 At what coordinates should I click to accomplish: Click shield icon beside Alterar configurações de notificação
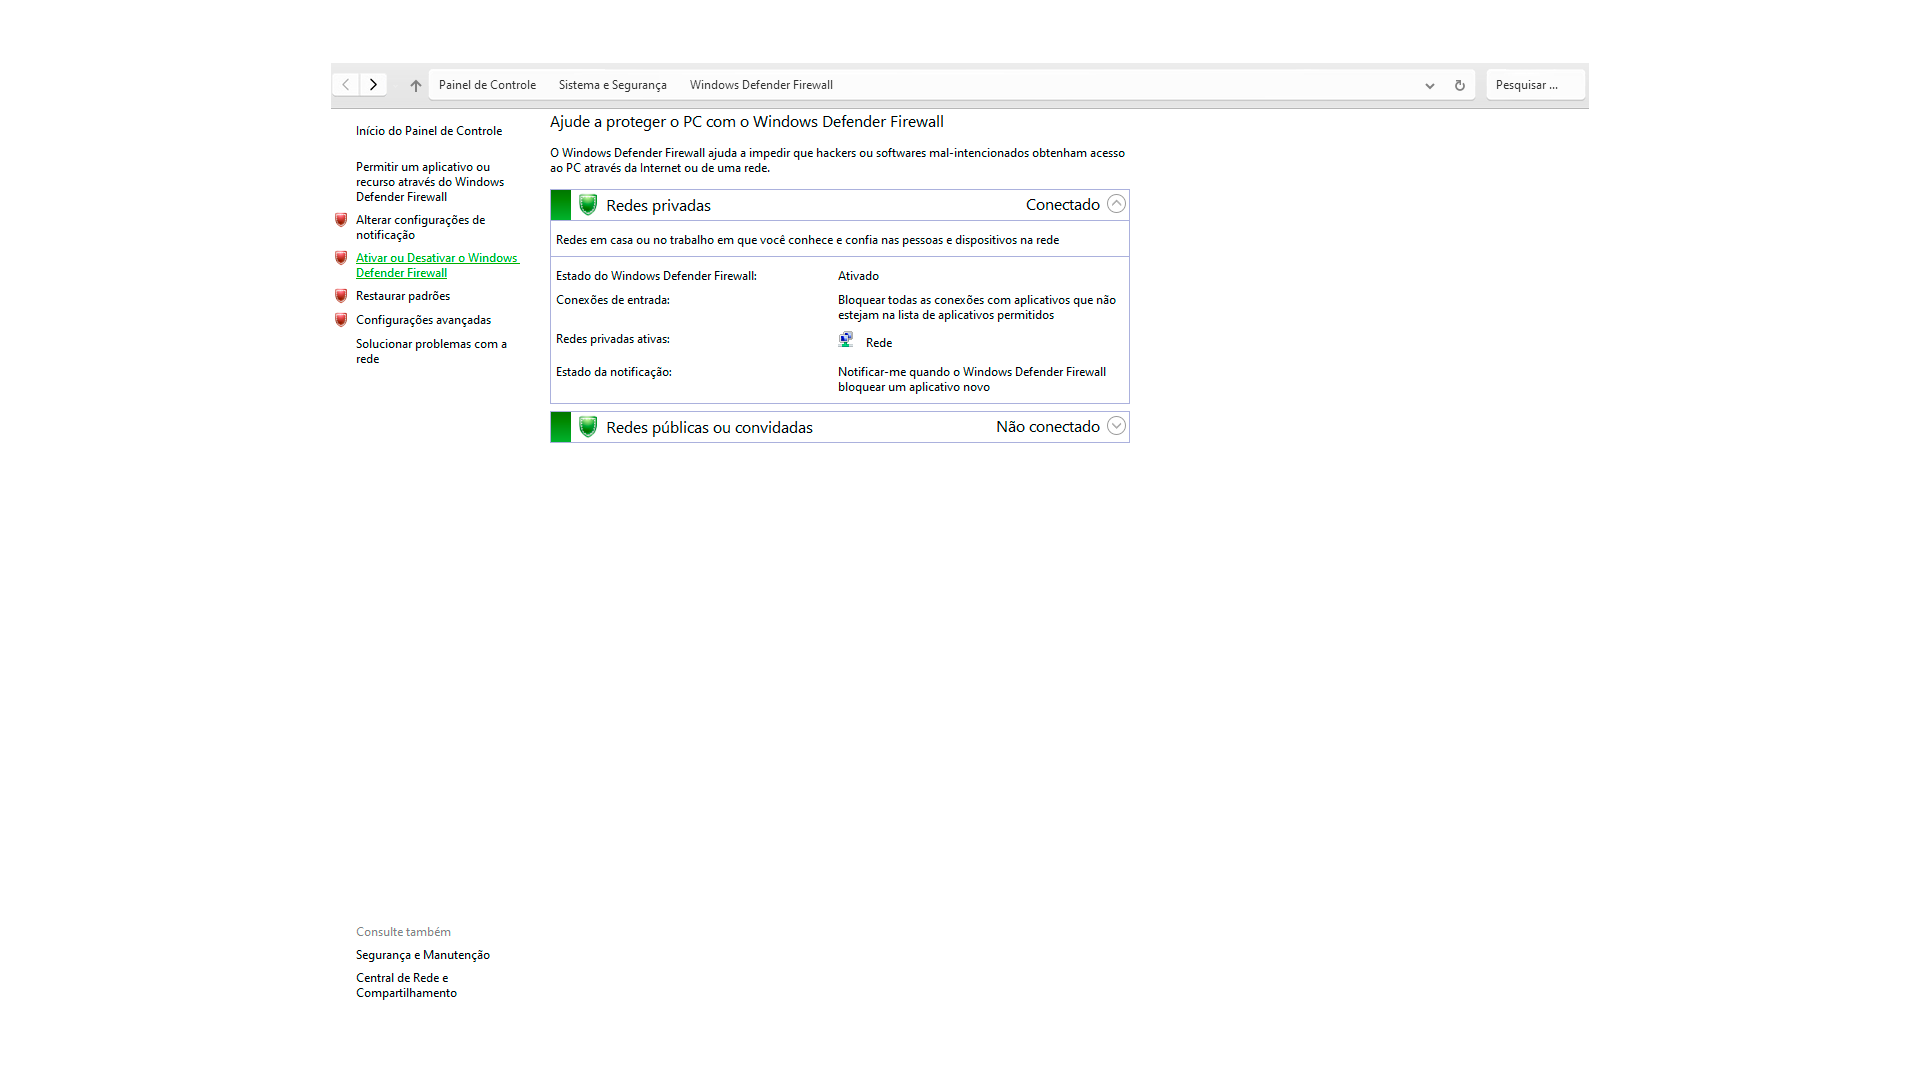[x=341, y=220]
